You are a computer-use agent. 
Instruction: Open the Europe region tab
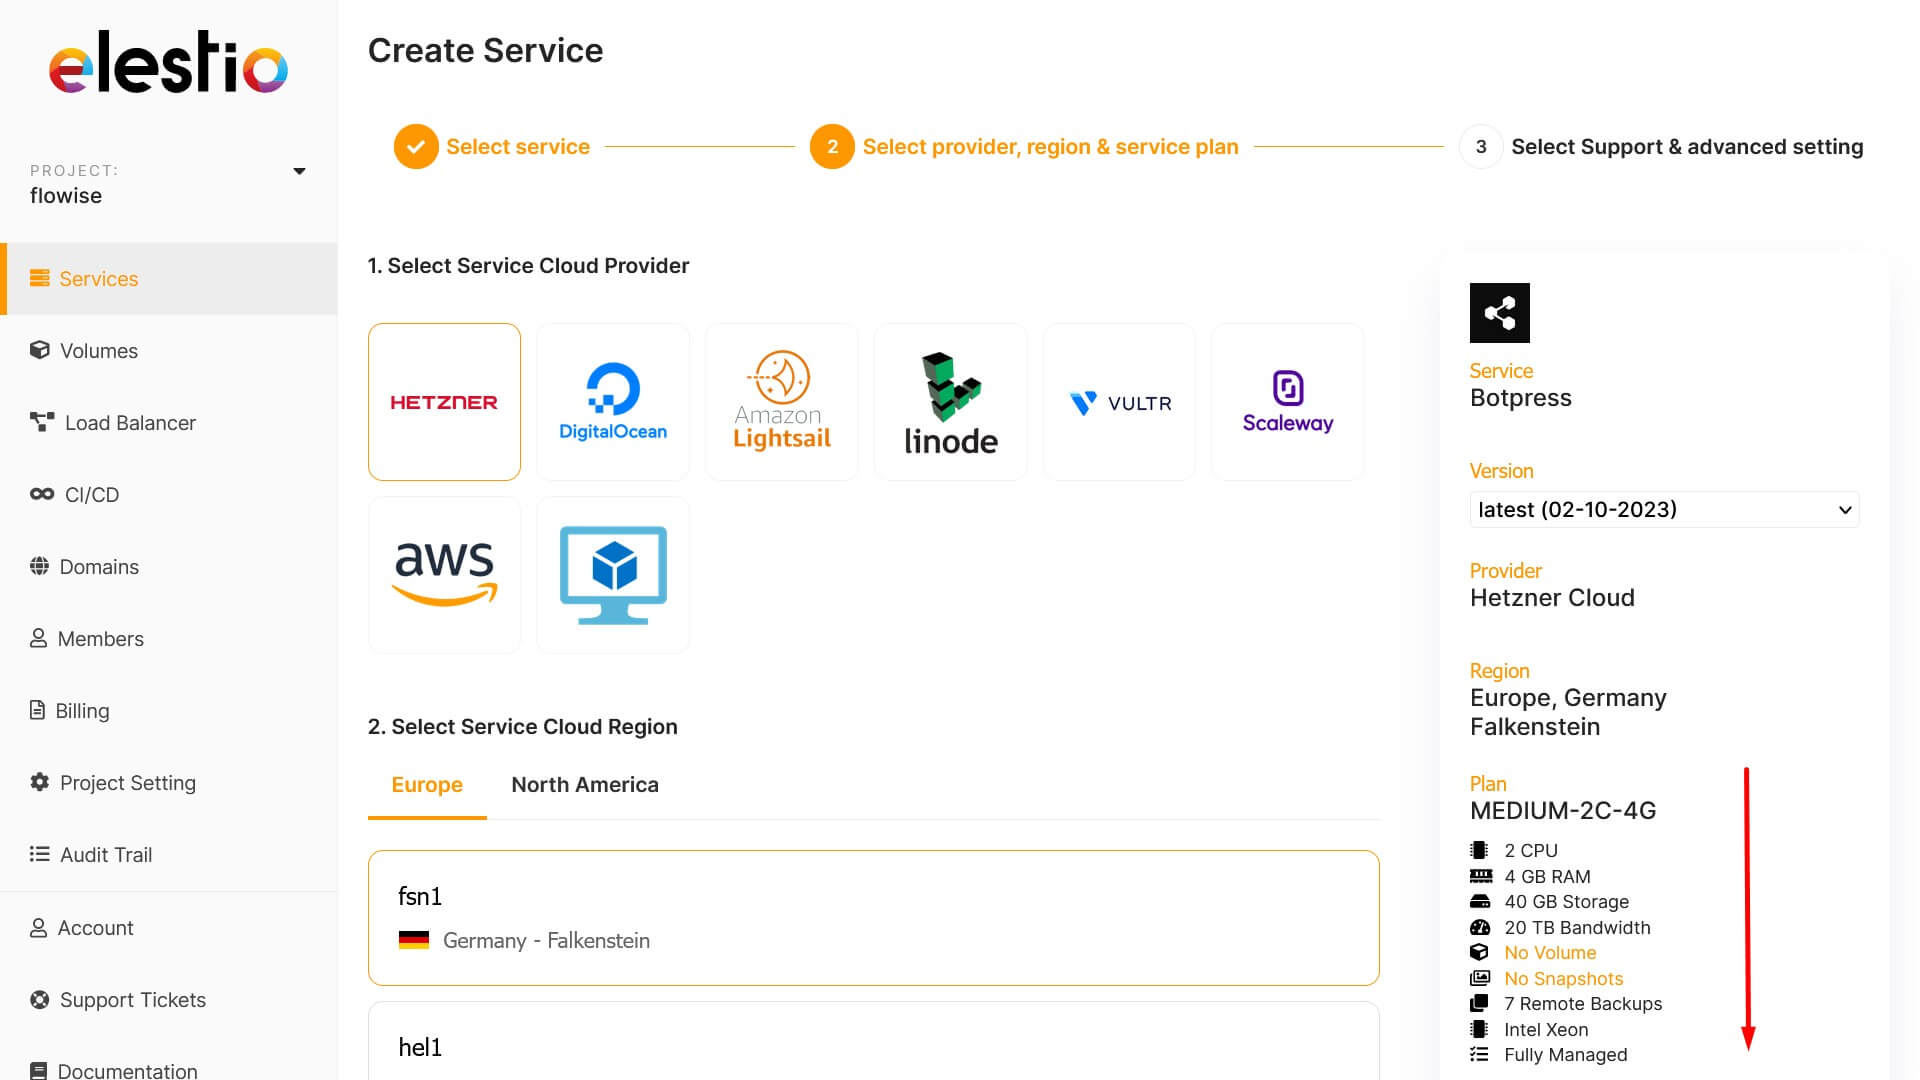427,785
